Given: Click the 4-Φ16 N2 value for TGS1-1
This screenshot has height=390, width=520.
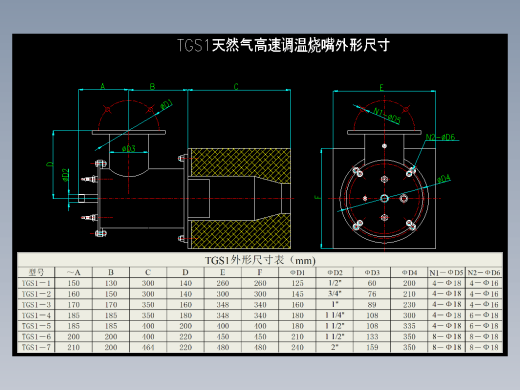Looking at the screenshot, I should 484,283.
